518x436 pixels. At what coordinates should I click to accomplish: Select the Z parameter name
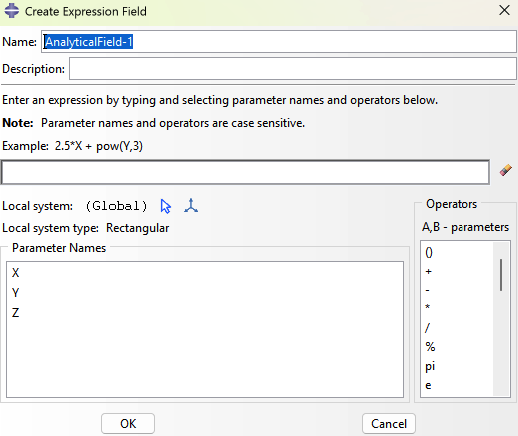(16, 313)
